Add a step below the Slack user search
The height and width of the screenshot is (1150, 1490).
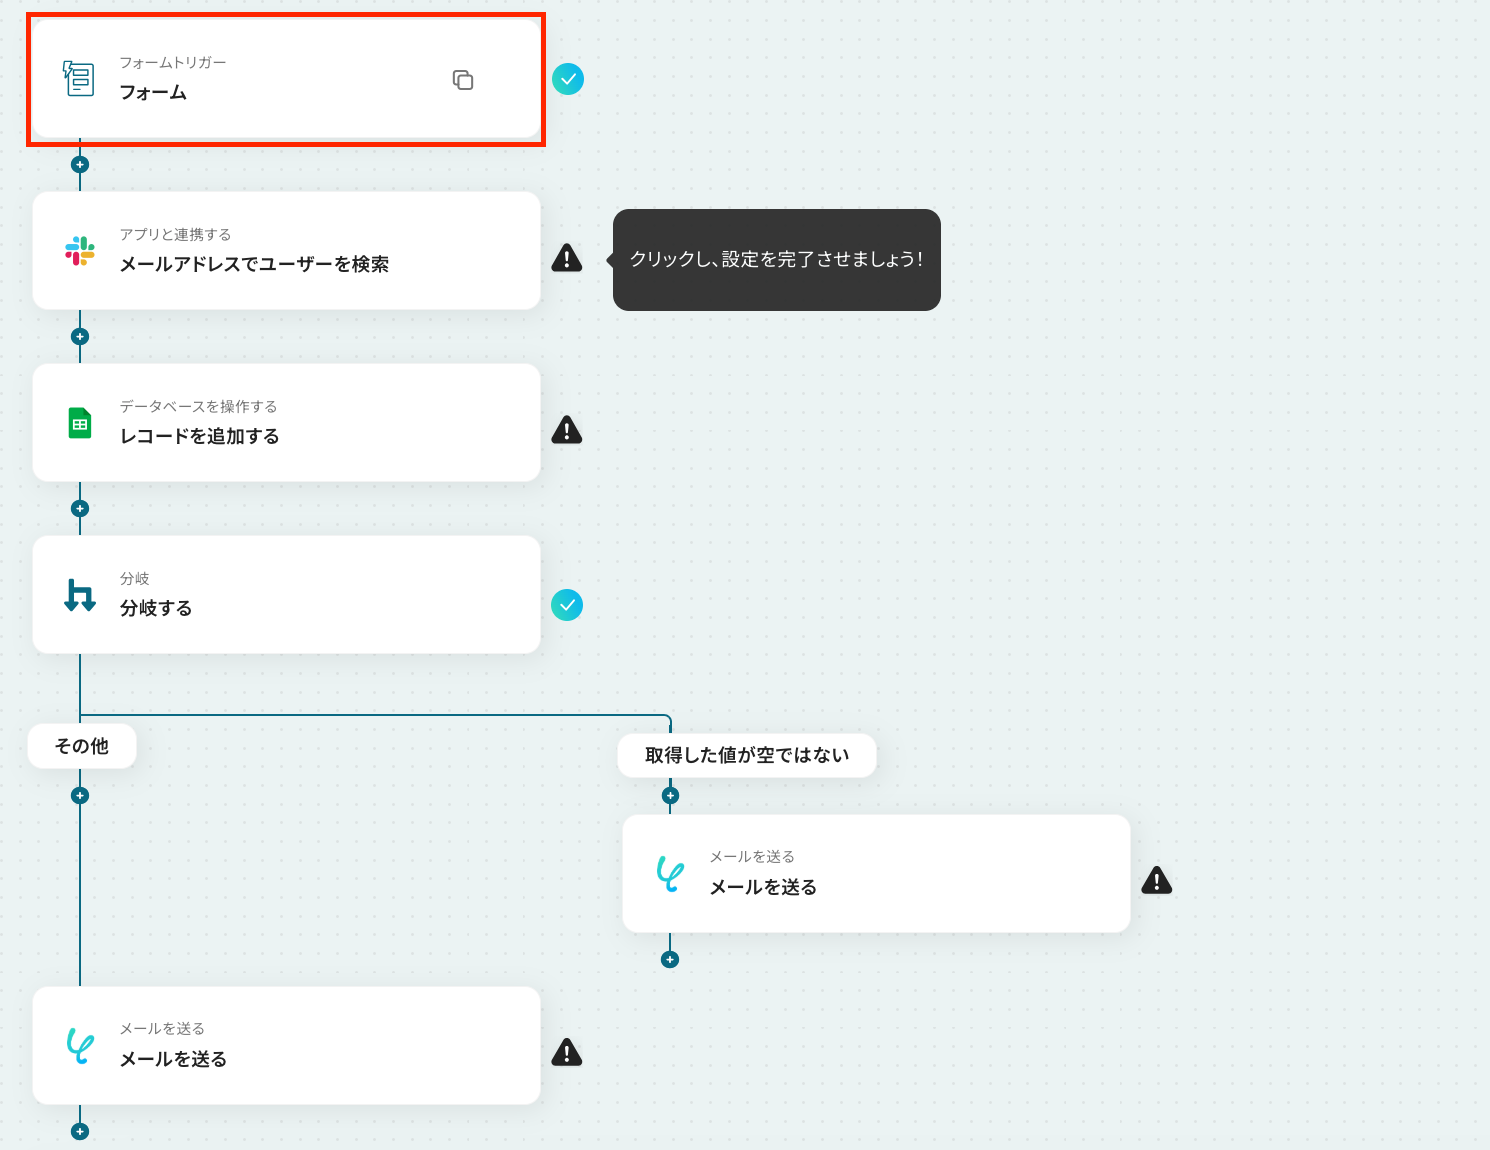80,336
